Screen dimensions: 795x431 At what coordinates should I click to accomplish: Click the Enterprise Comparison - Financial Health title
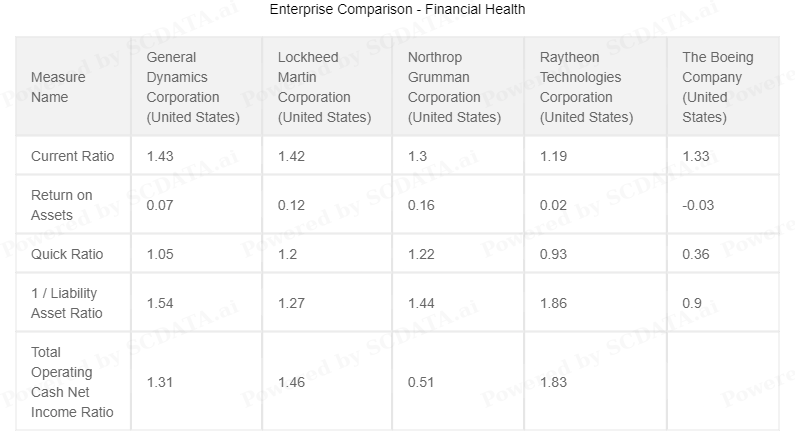pyautogui.click(x=398, y=9)
